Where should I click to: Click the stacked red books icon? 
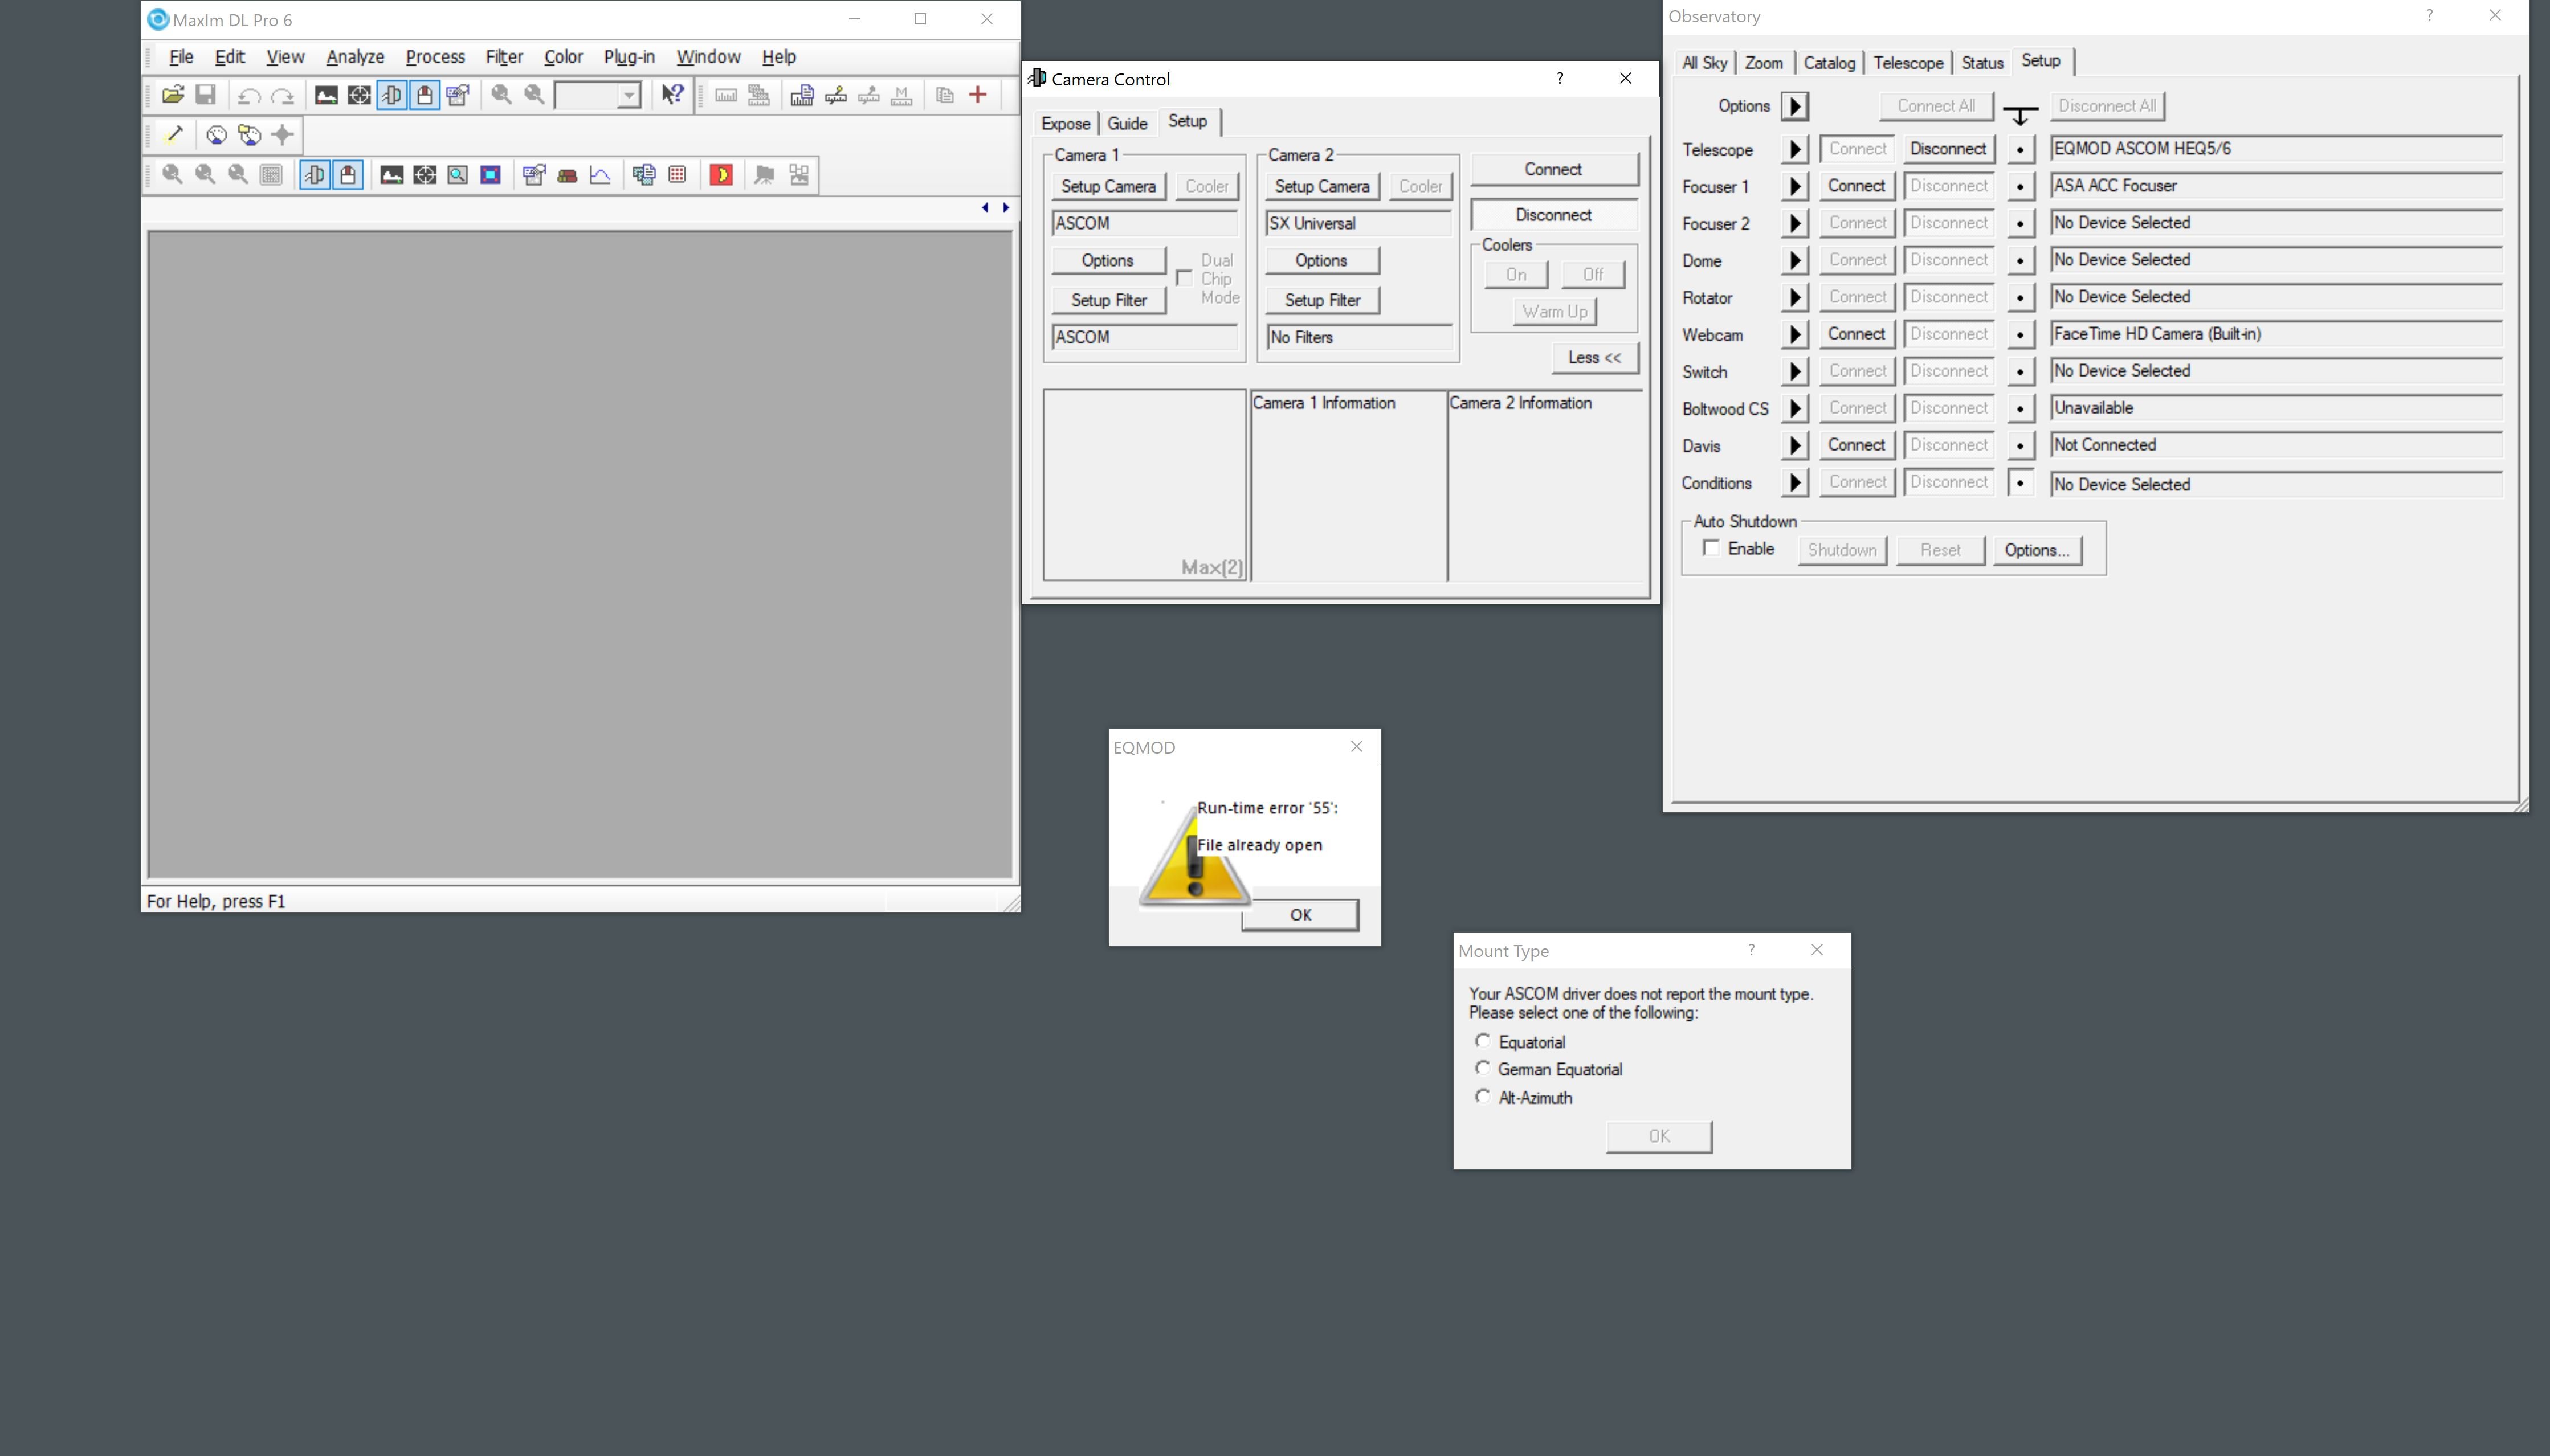[x=567, y=175]
